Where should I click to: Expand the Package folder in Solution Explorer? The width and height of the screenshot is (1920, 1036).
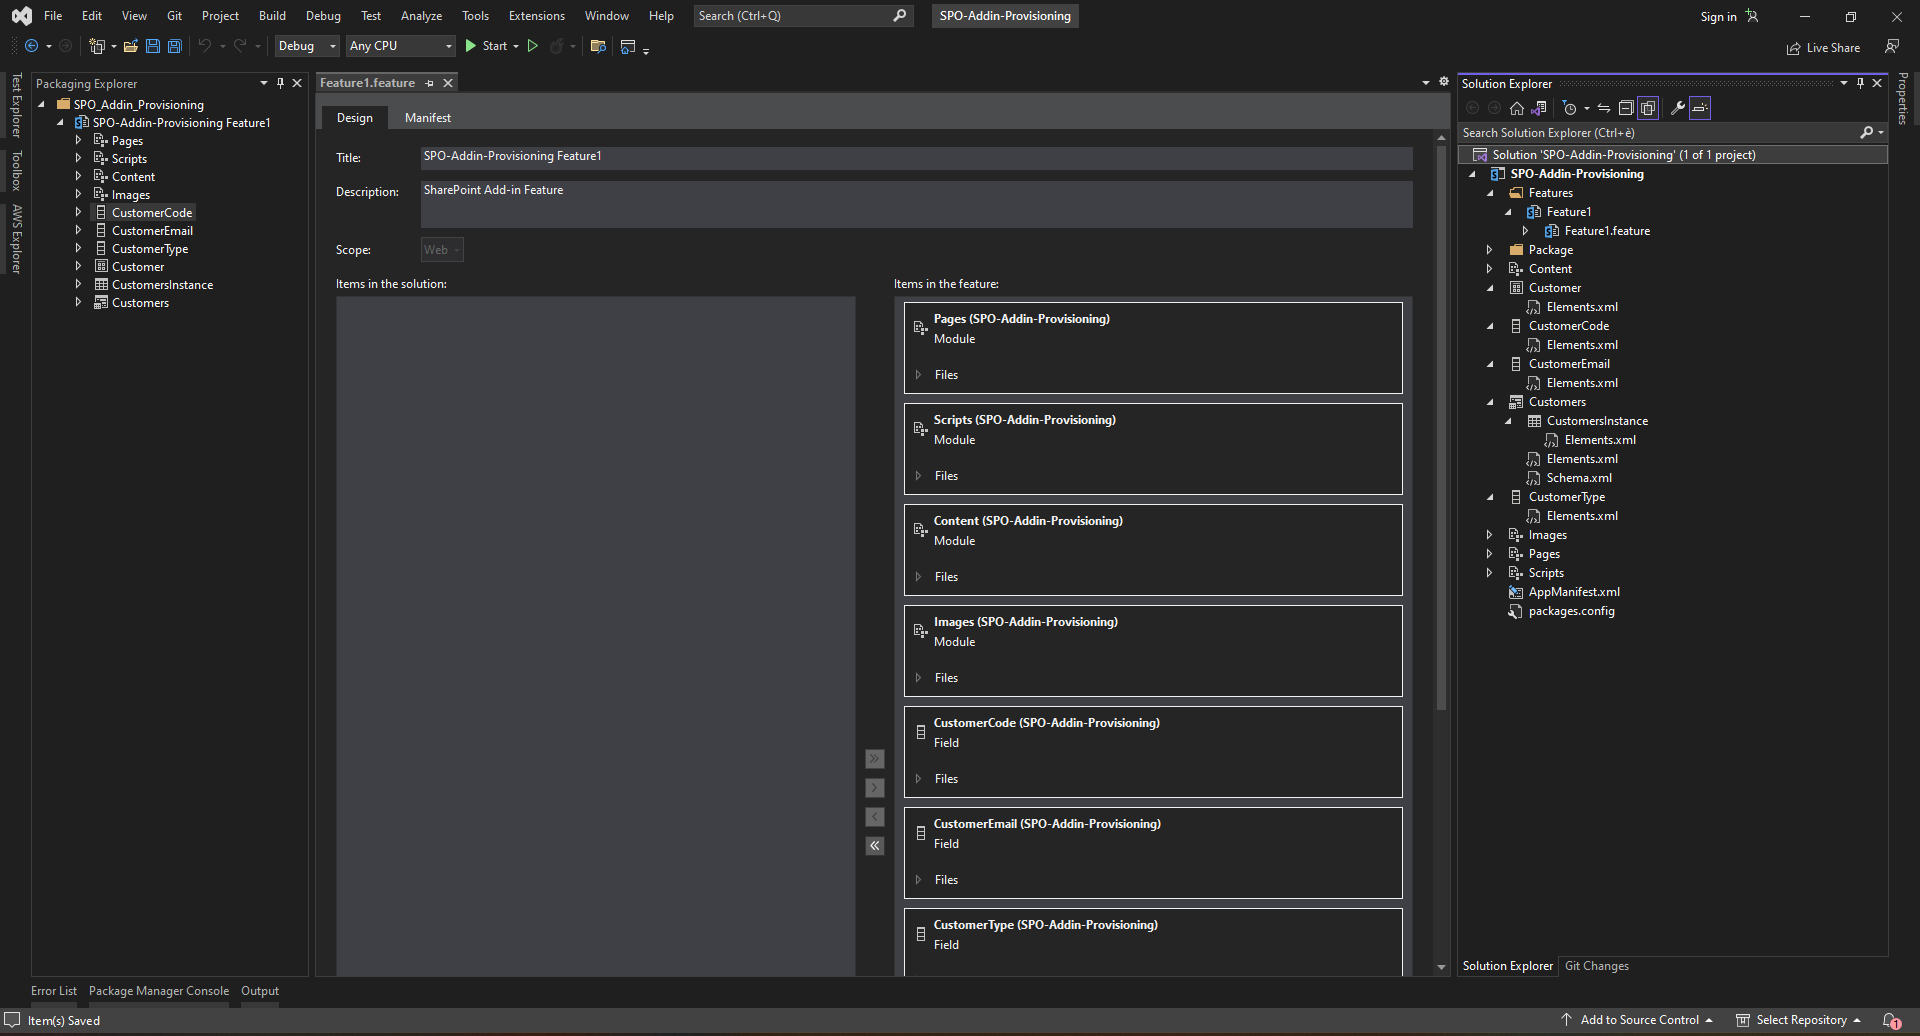pyautogui.click(x=1490, y=250)
